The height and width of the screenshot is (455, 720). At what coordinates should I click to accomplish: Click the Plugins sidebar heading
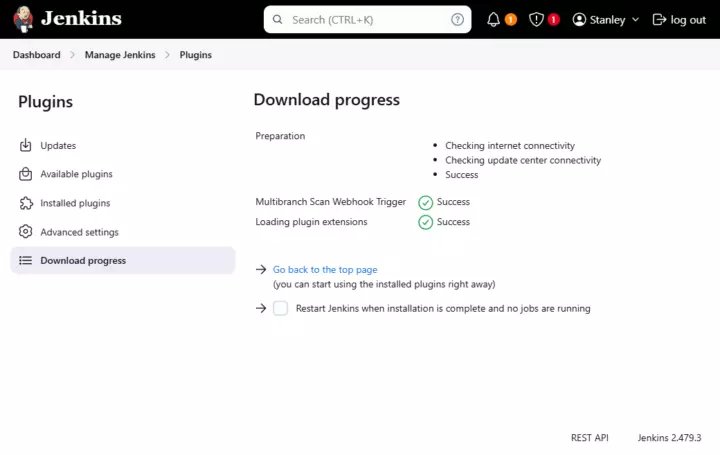click(x=45, y=101)
